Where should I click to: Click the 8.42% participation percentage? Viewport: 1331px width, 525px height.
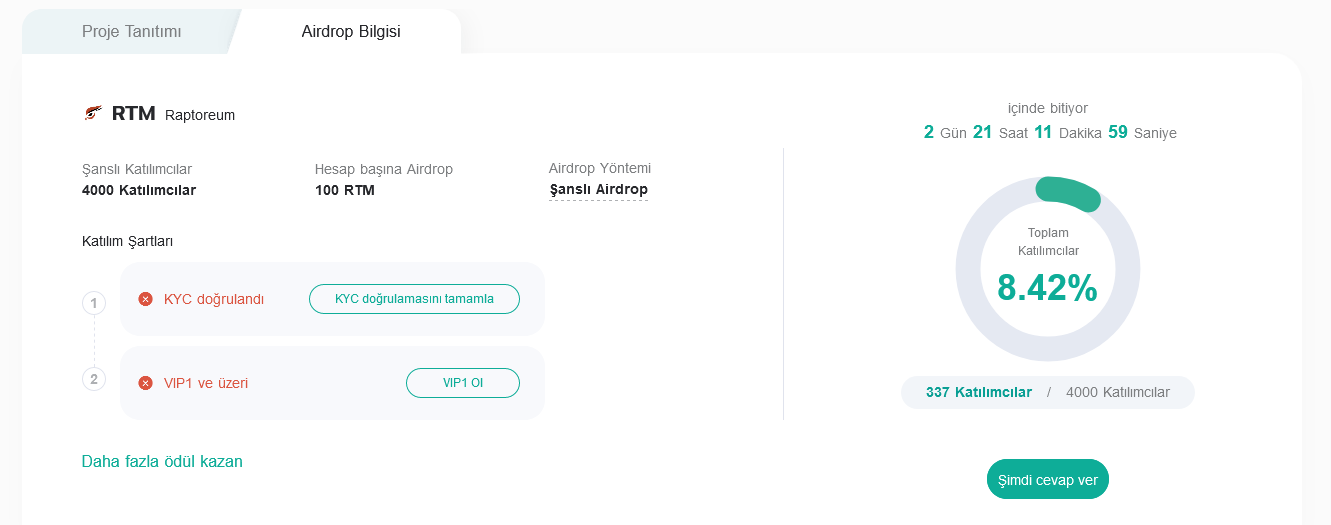pos(1047,288)
